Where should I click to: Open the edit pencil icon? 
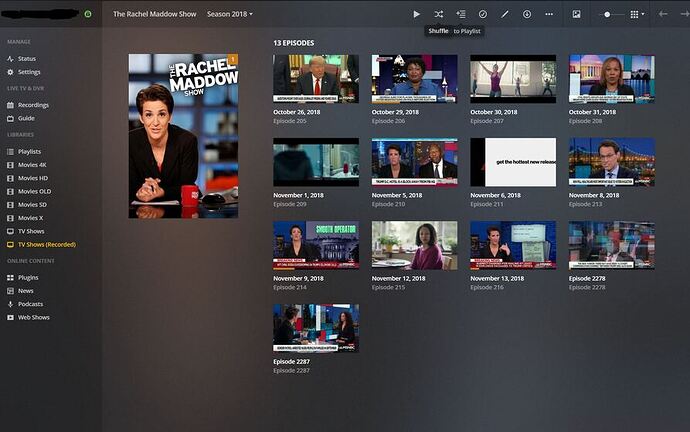(505, 14)
